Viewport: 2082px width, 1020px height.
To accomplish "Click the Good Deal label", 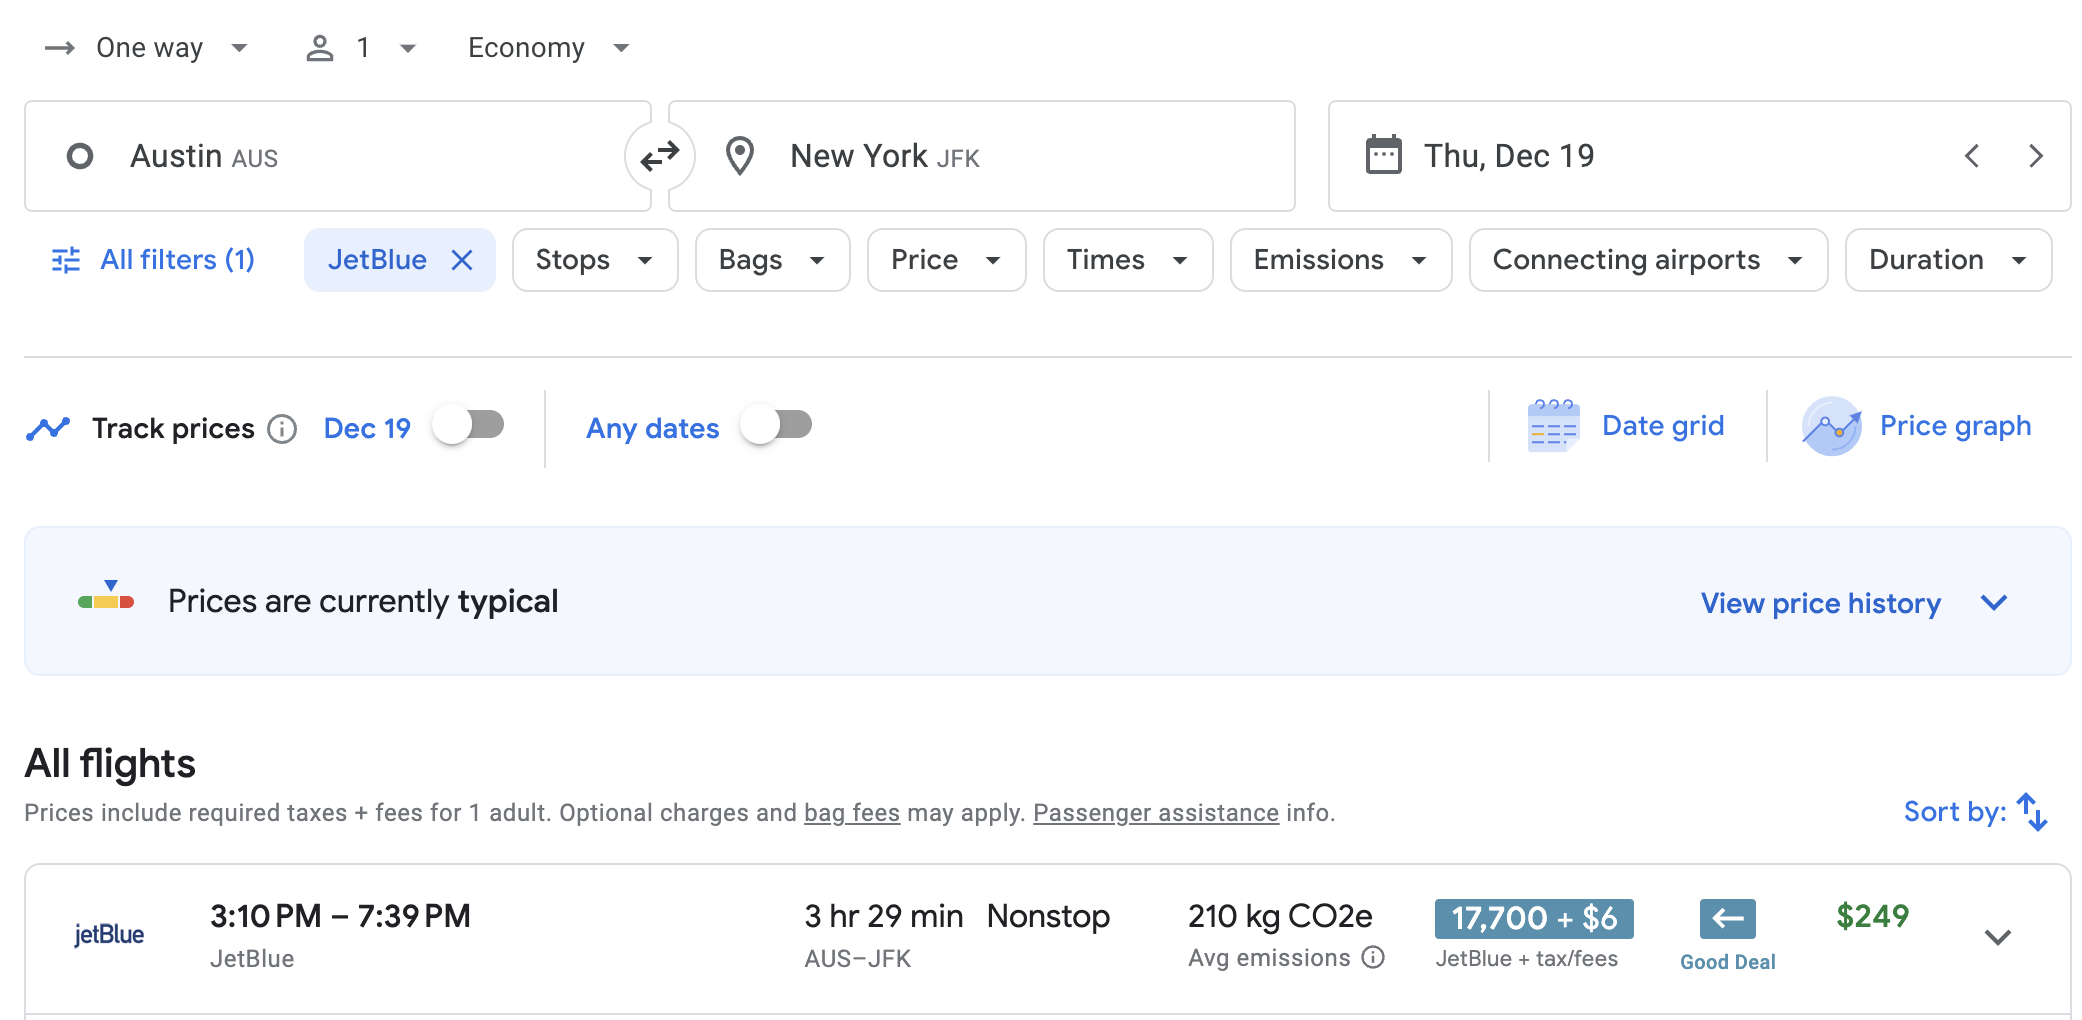I will 1728,962.
